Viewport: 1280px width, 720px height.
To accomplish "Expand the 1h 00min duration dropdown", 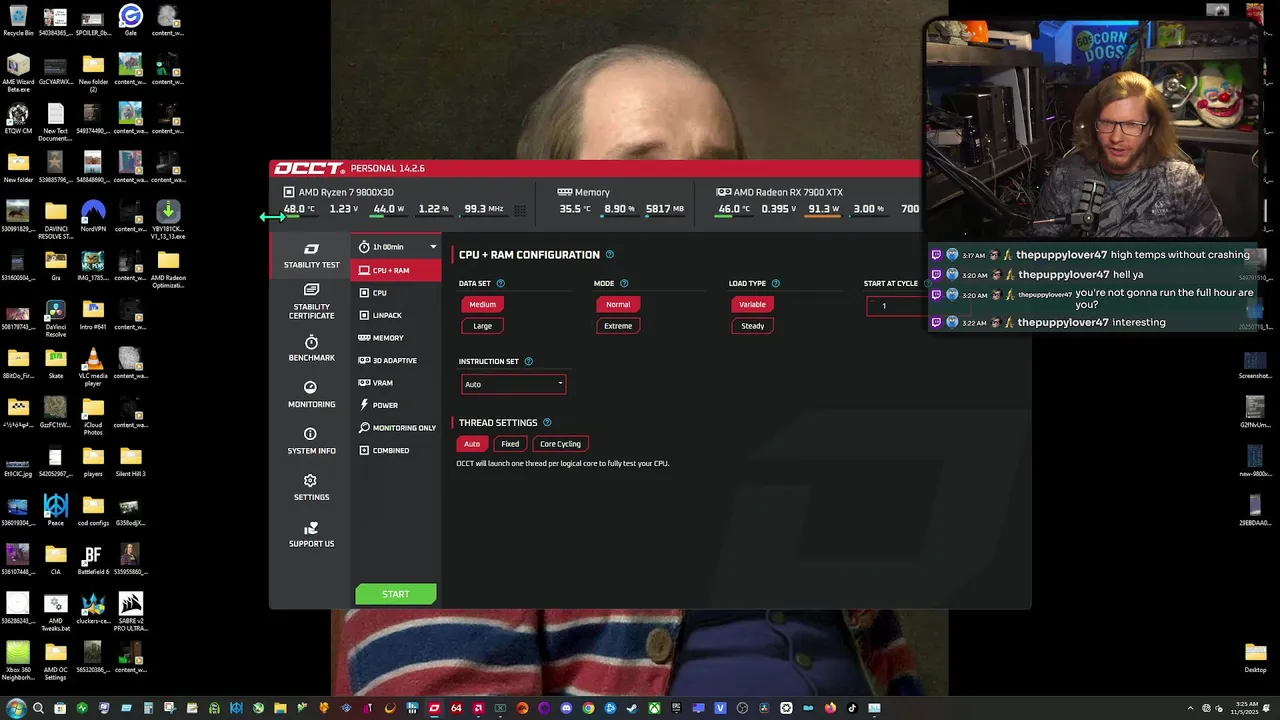I will [397, 247].
